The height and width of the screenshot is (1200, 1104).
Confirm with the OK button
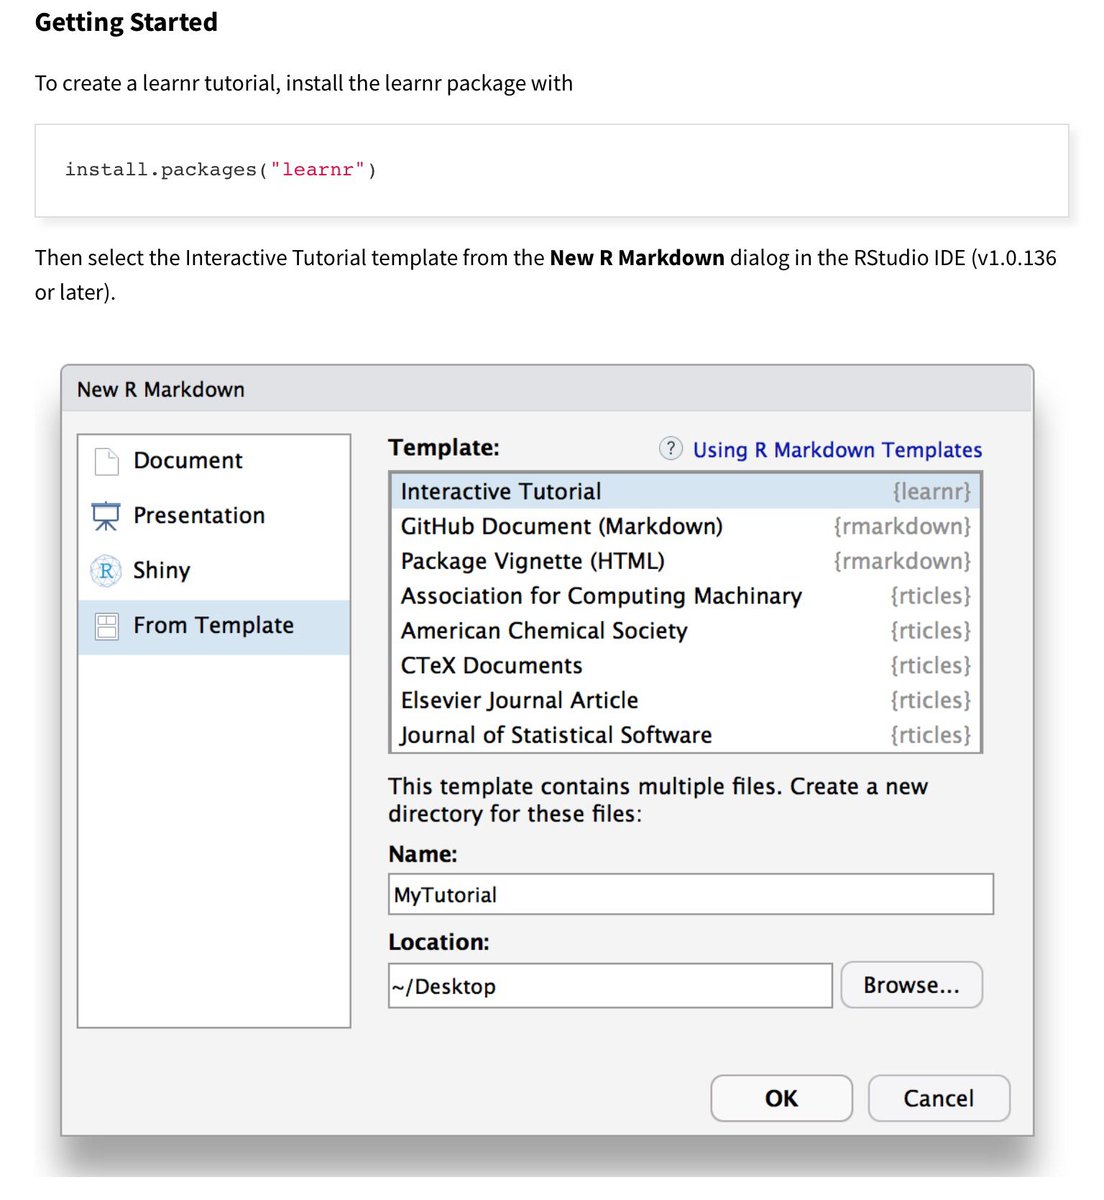782,1098
